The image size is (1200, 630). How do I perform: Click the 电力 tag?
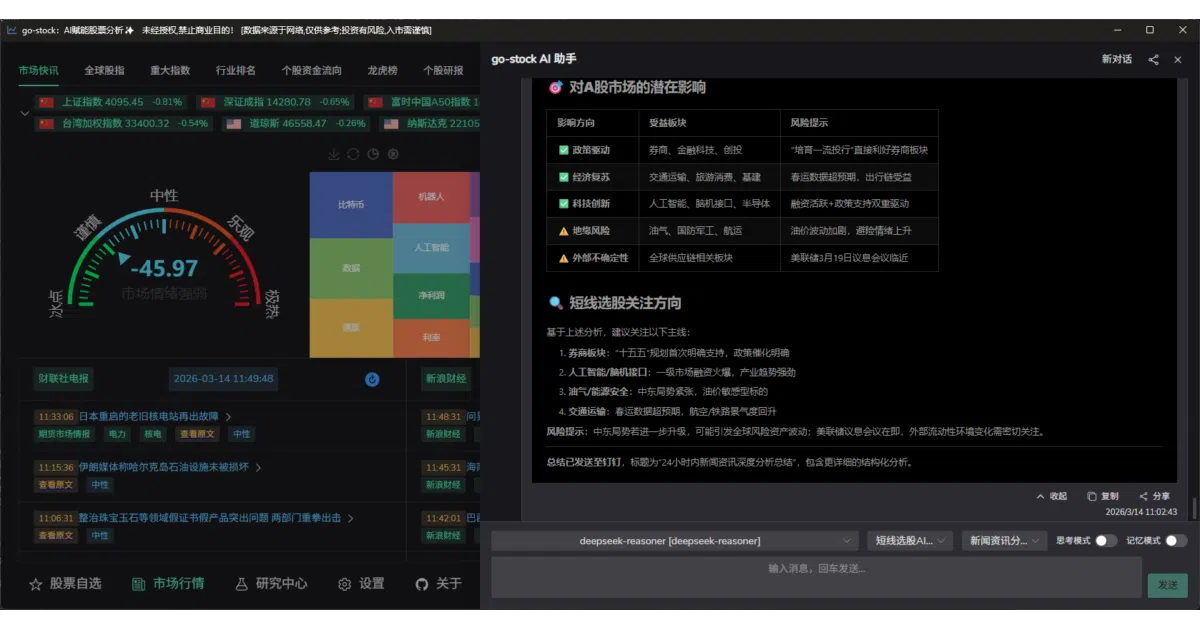(x=118, y=434)
